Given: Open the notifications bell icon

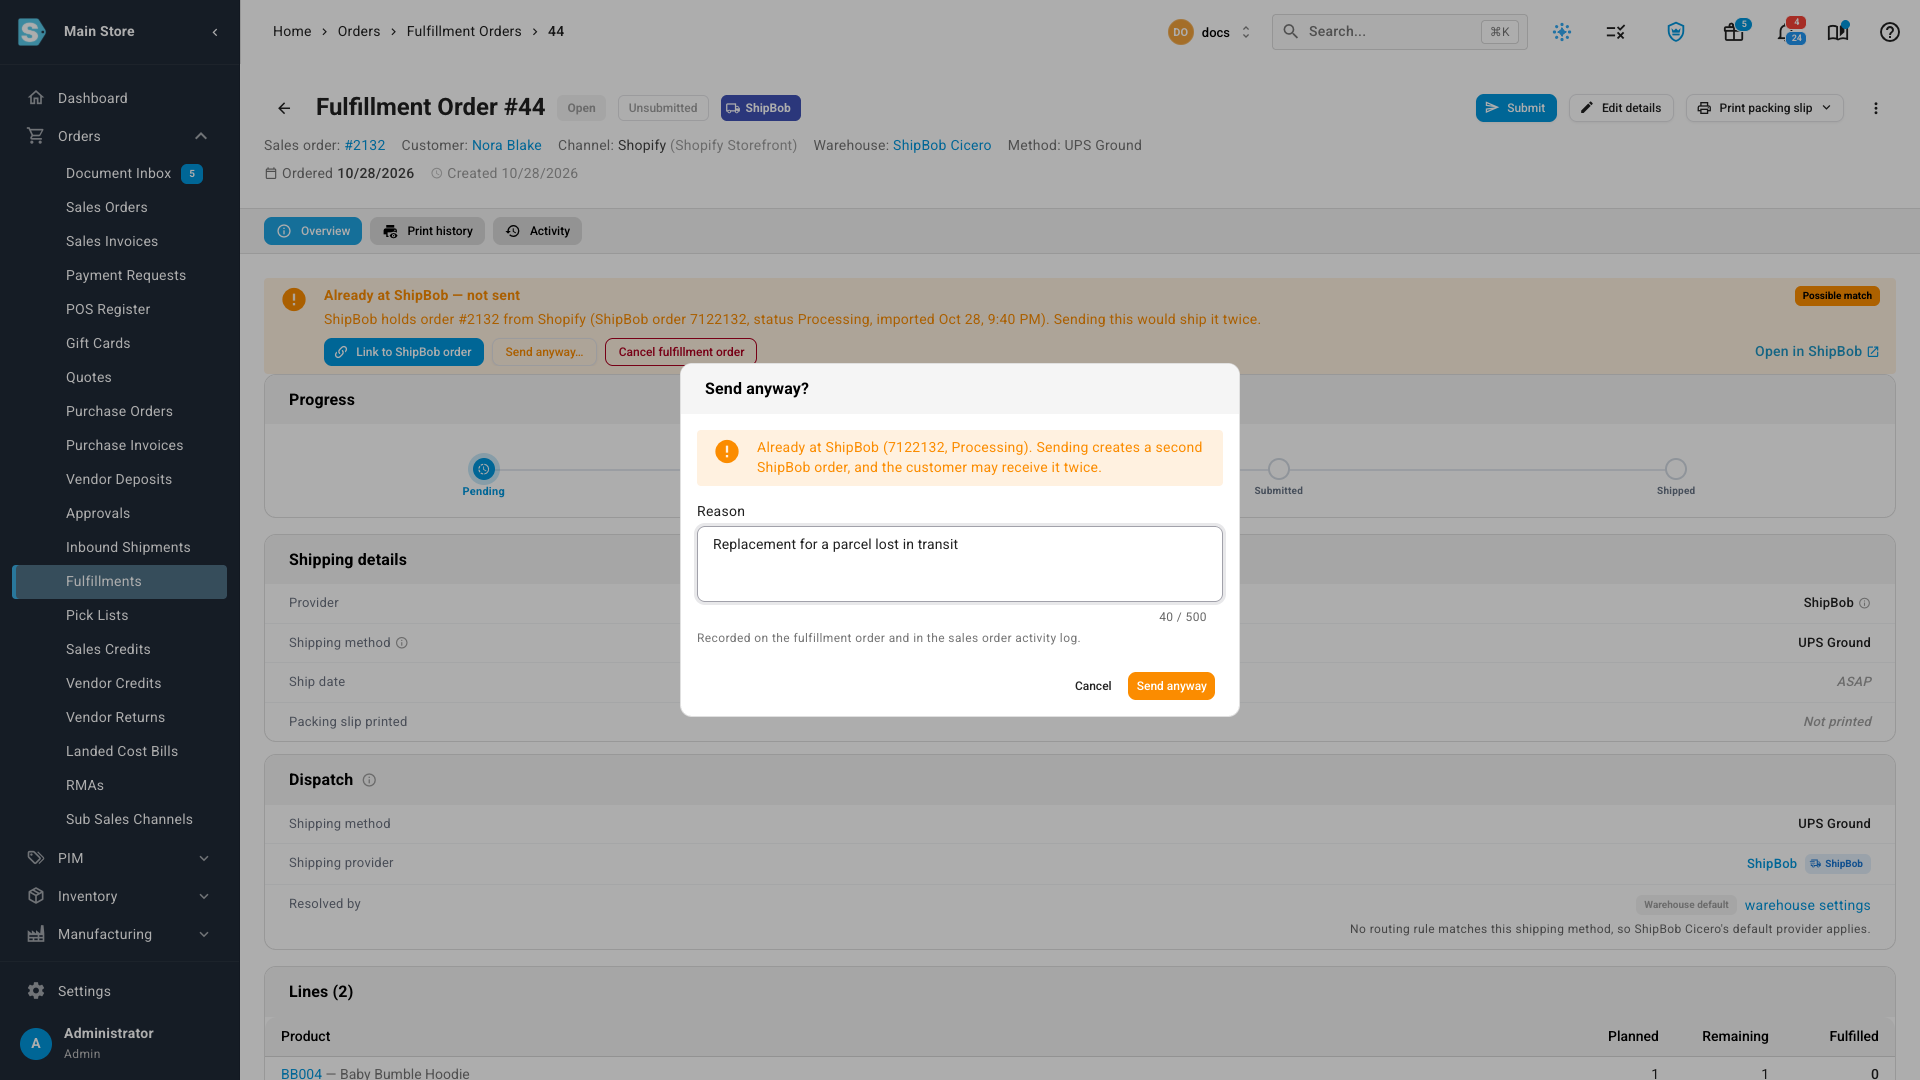Looking at the screenshot, I should pyautogui.click(x=1786, y=32).
